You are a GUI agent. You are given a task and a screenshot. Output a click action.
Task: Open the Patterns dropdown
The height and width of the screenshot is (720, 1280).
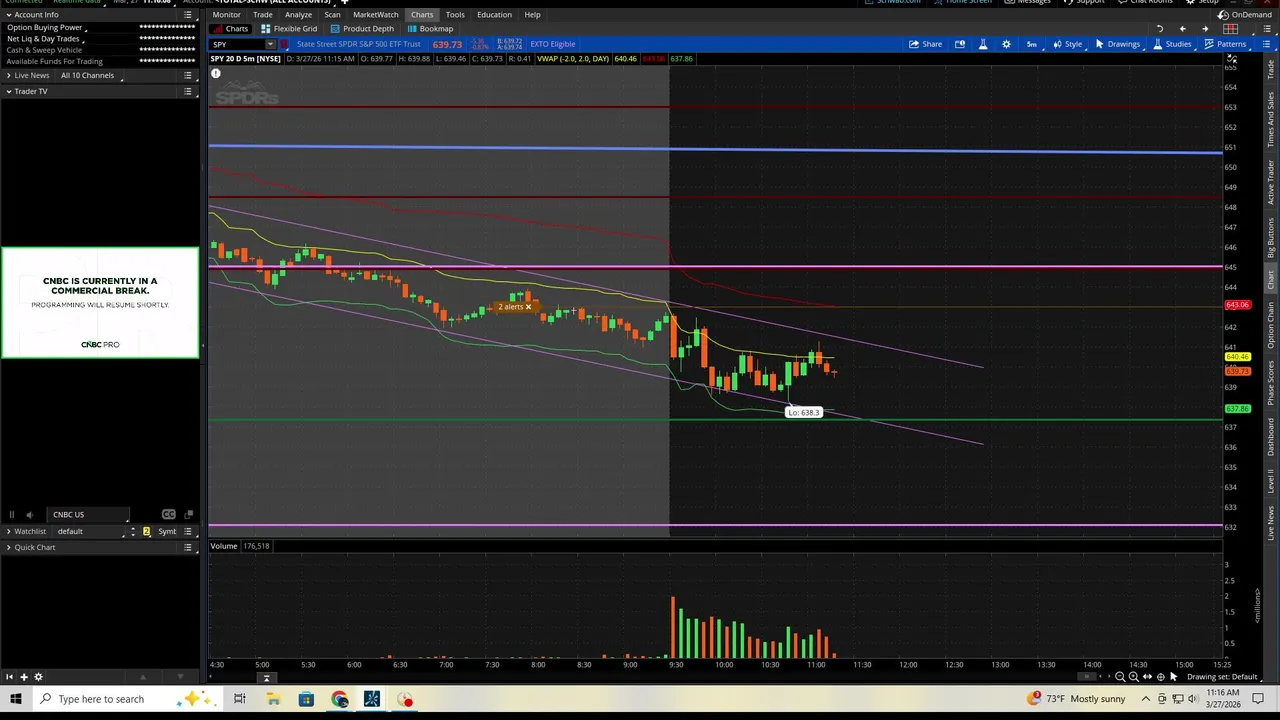coord(1225,44)
